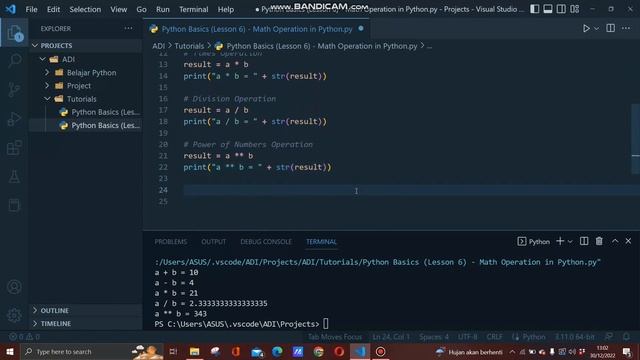Open Explorer Views and More Actions ellipsis

(x=128, y=28)
